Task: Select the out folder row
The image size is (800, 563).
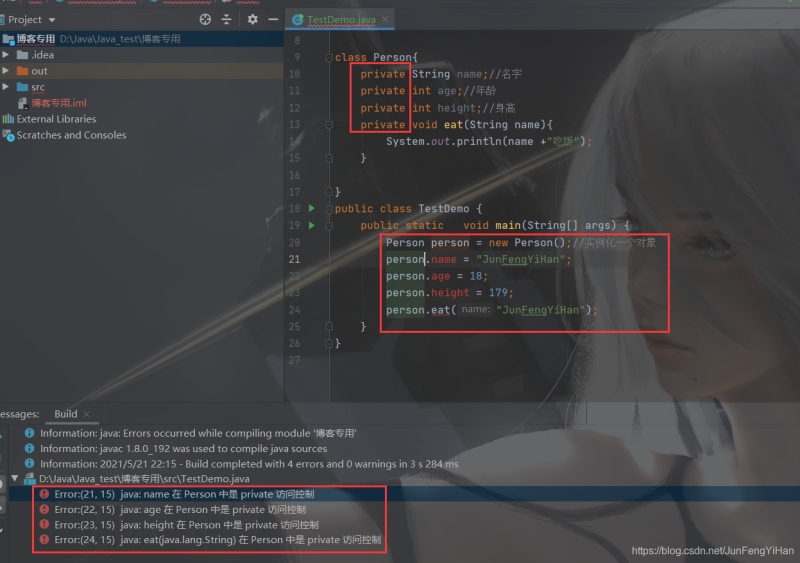Action: tap(142, 71)
